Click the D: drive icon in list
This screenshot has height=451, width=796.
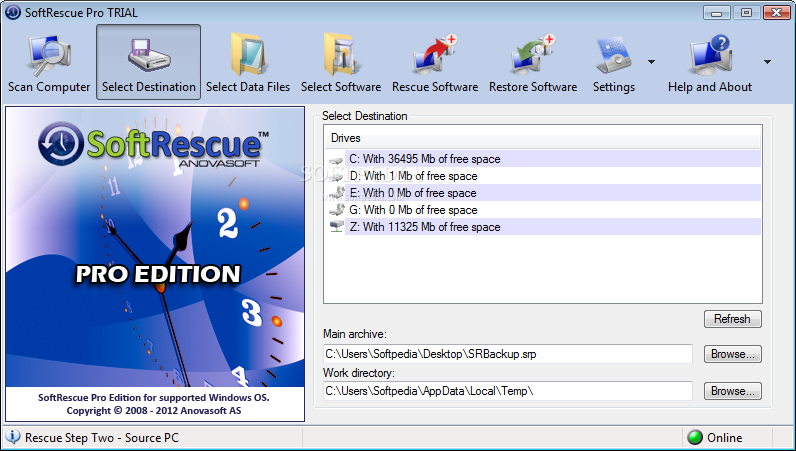click(x=336, y=177)
